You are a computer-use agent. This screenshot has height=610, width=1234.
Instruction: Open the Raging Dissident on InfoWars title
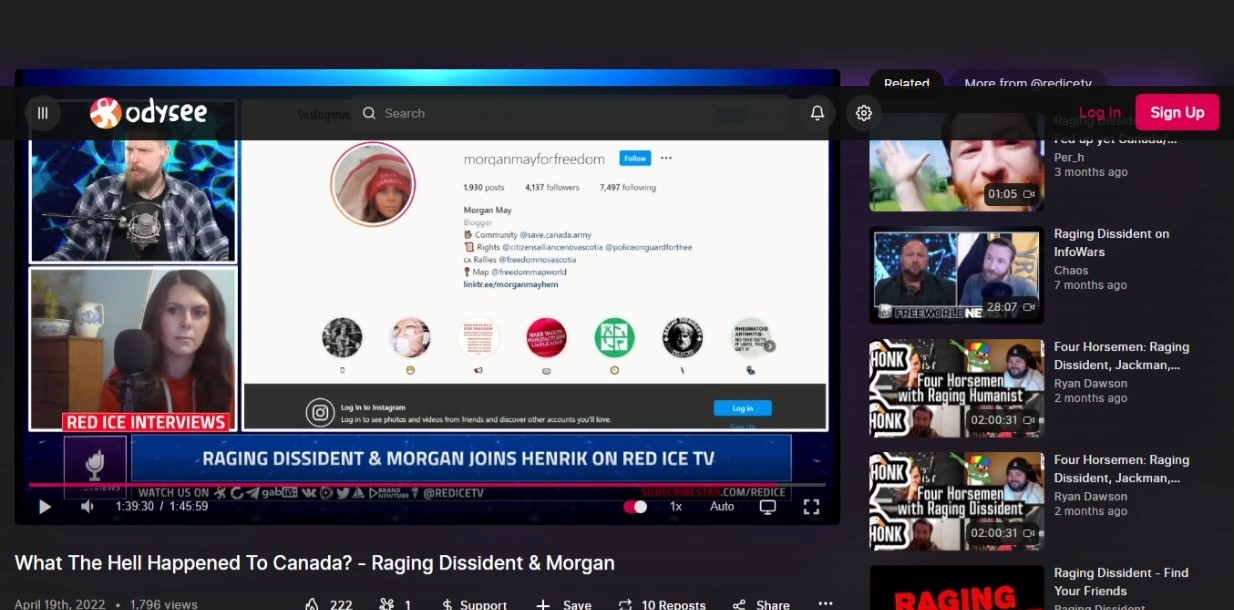1111,243
